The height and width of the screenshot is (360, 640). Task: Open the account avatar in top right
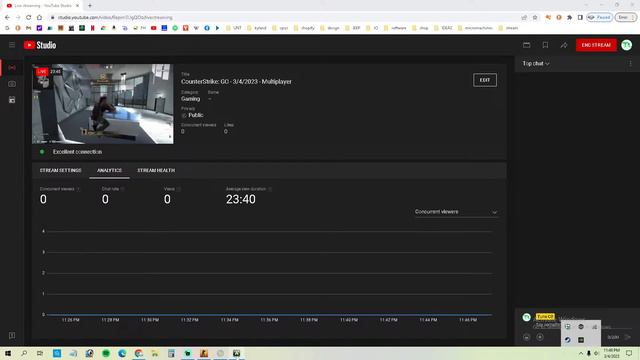[x=627, y=45]
